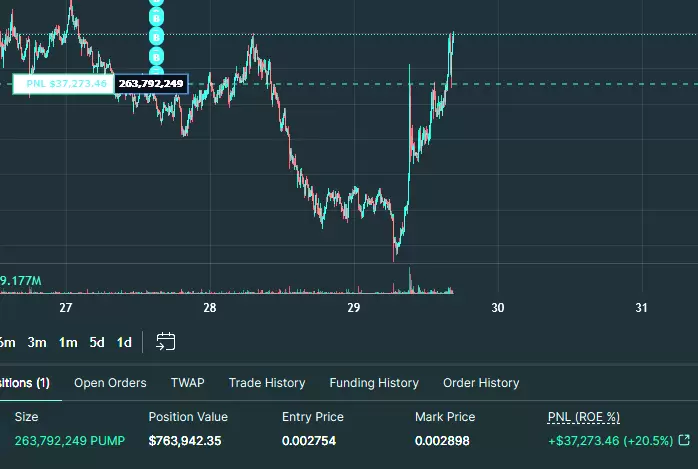
Task: Switch to the TWAP tab
Action: (187, 383)
